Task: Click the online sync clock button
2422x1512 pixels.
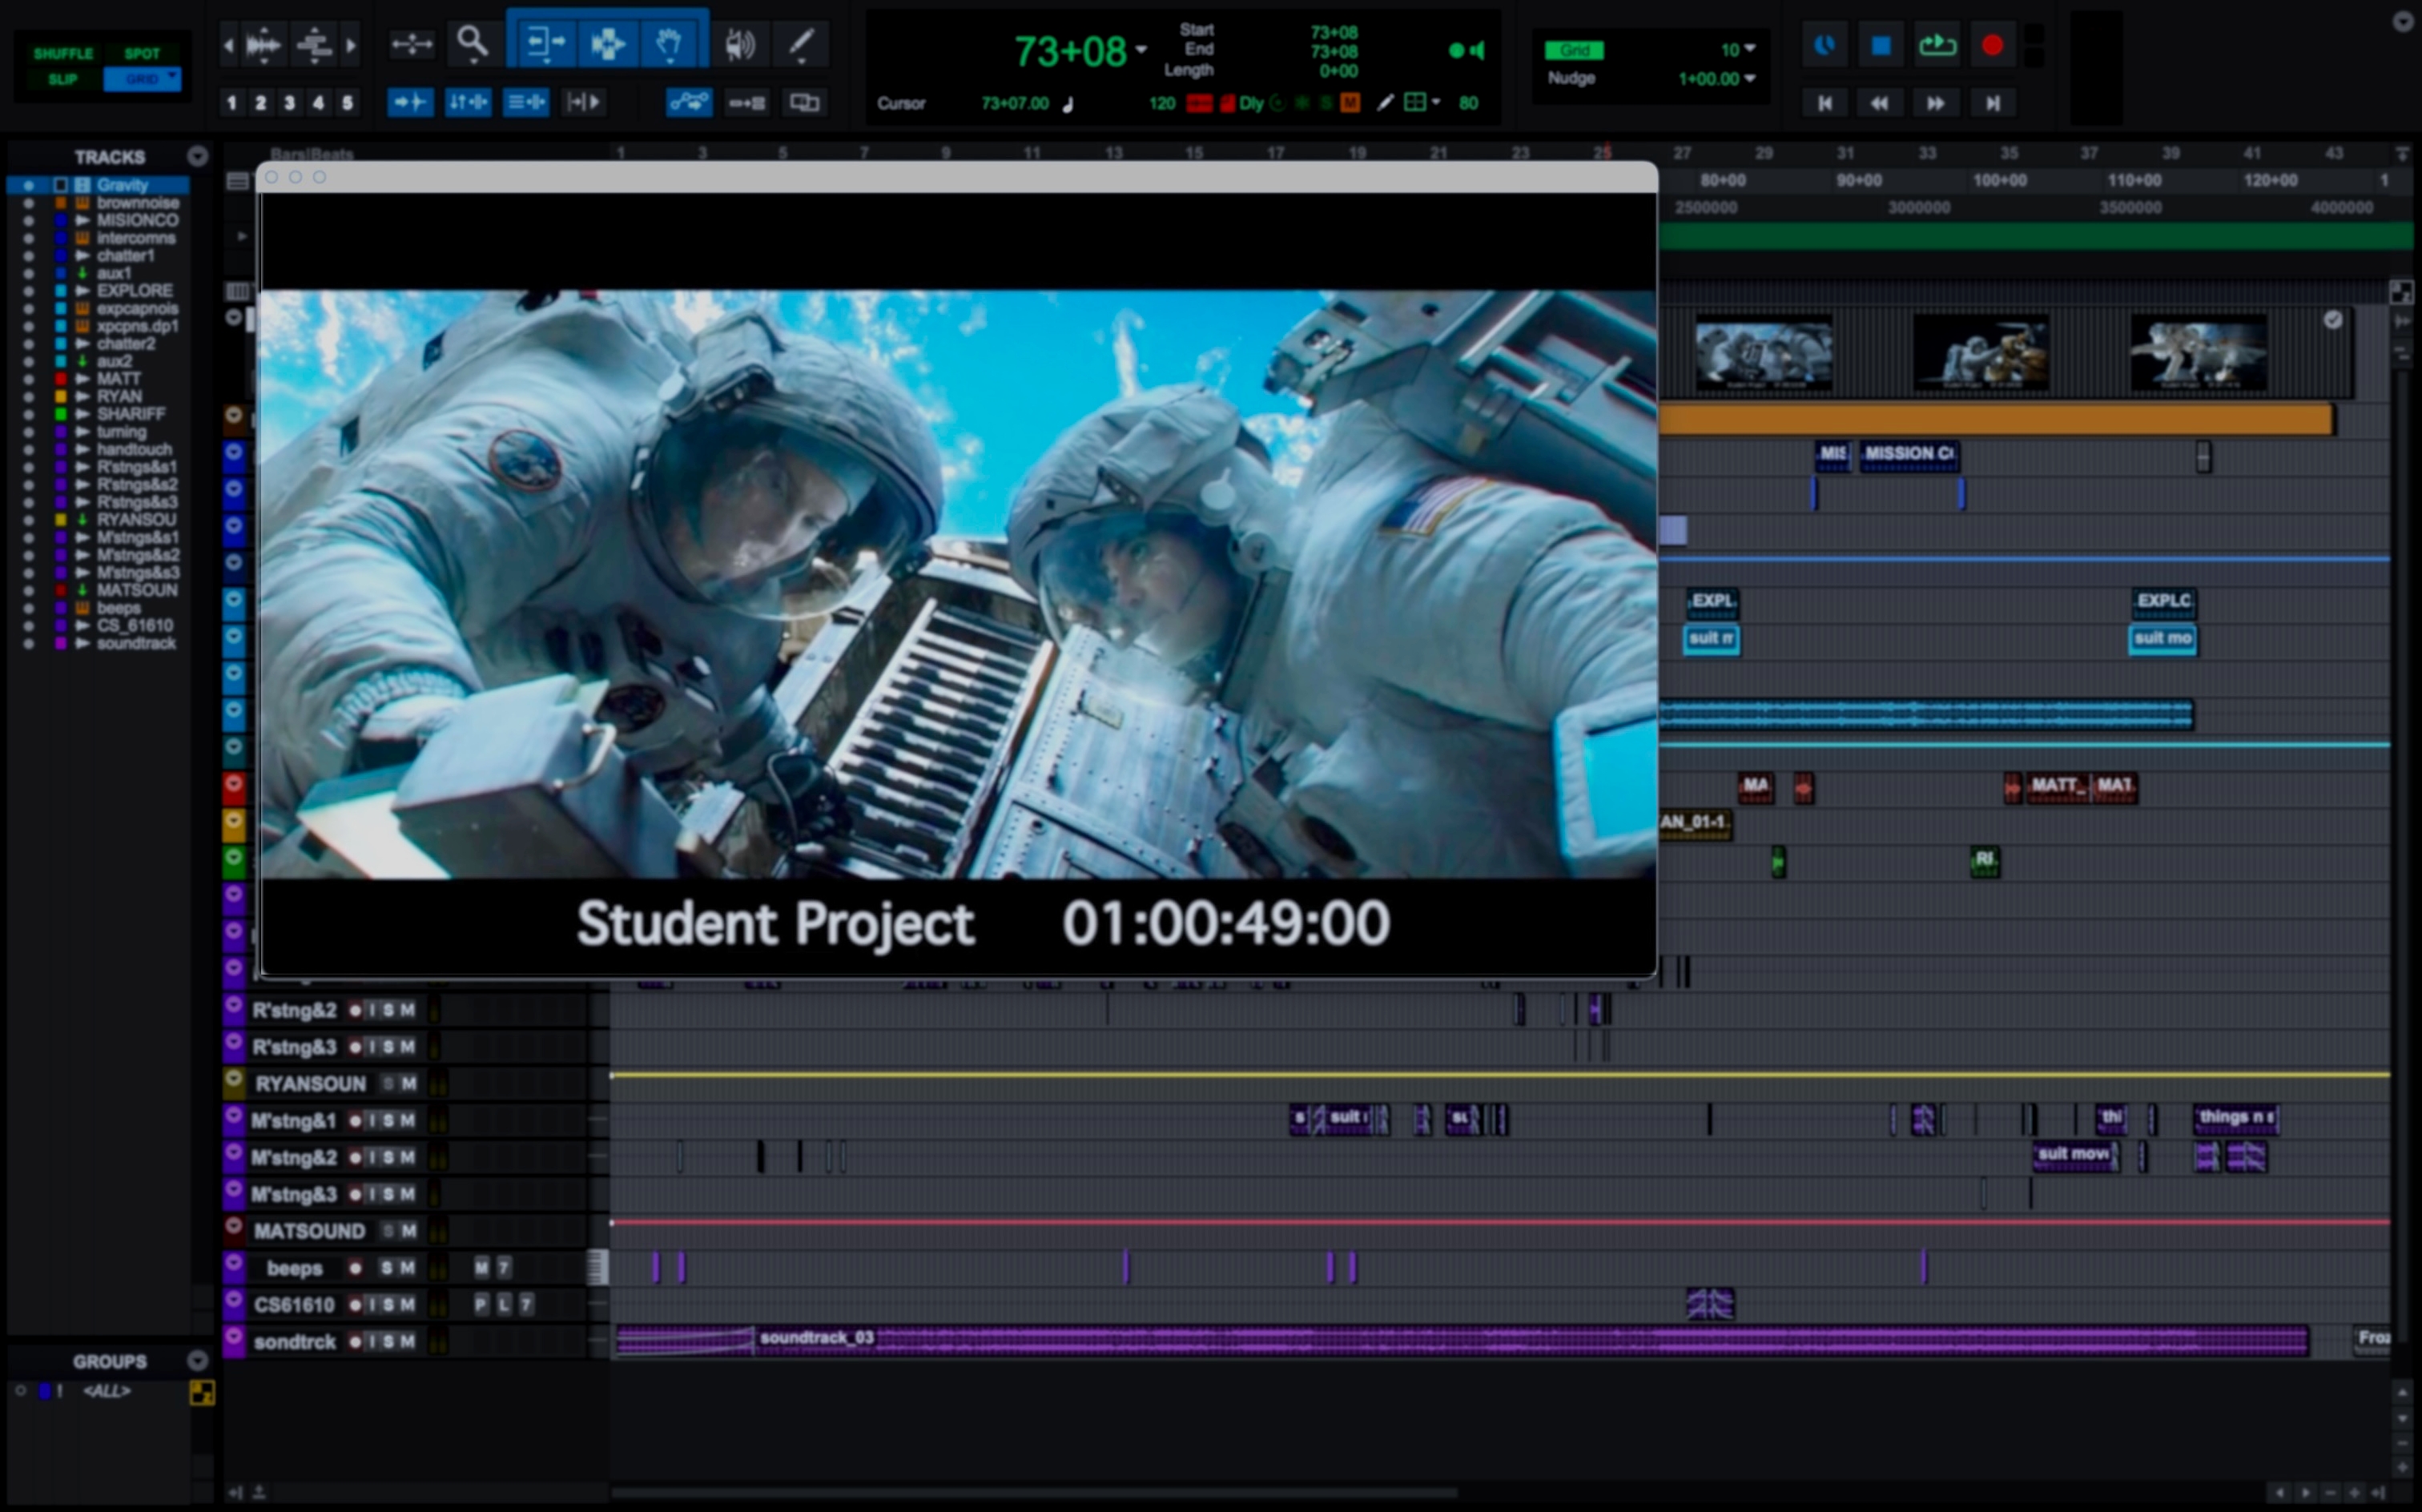Action: click(1825, 45)
